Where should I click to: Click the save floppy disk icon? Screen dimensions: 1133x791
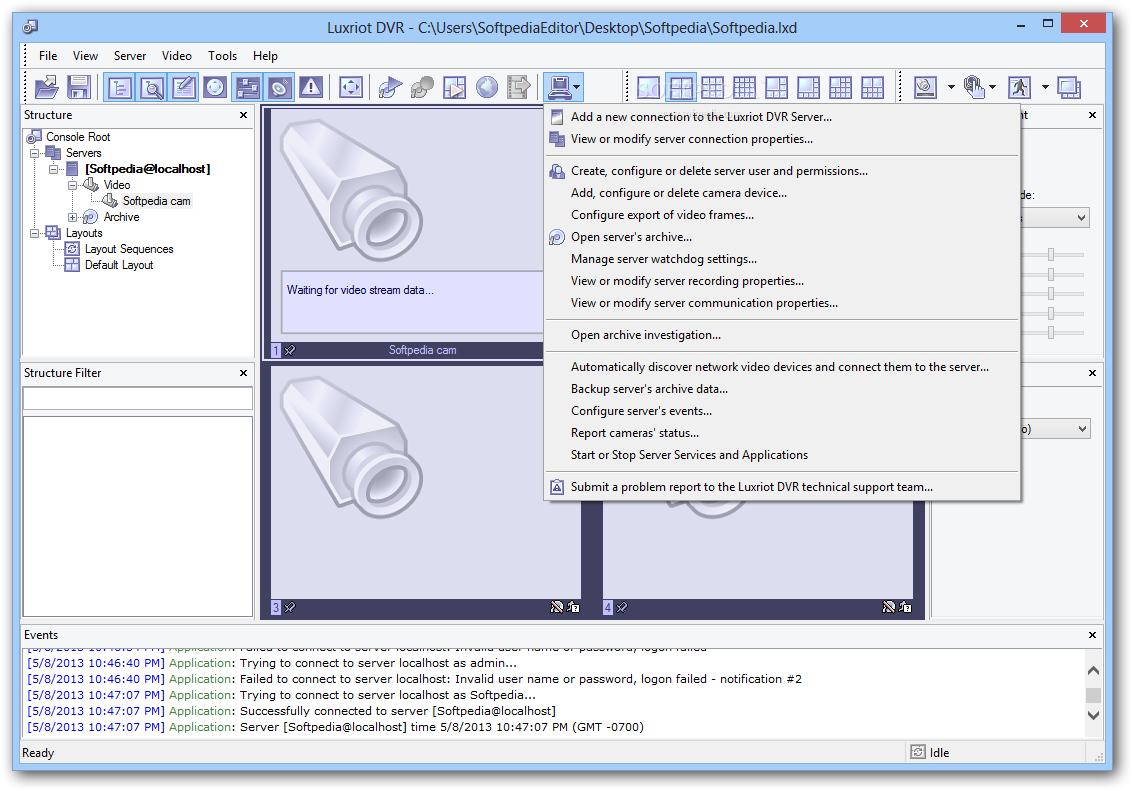pyautogui.click(x=79, y=87)
